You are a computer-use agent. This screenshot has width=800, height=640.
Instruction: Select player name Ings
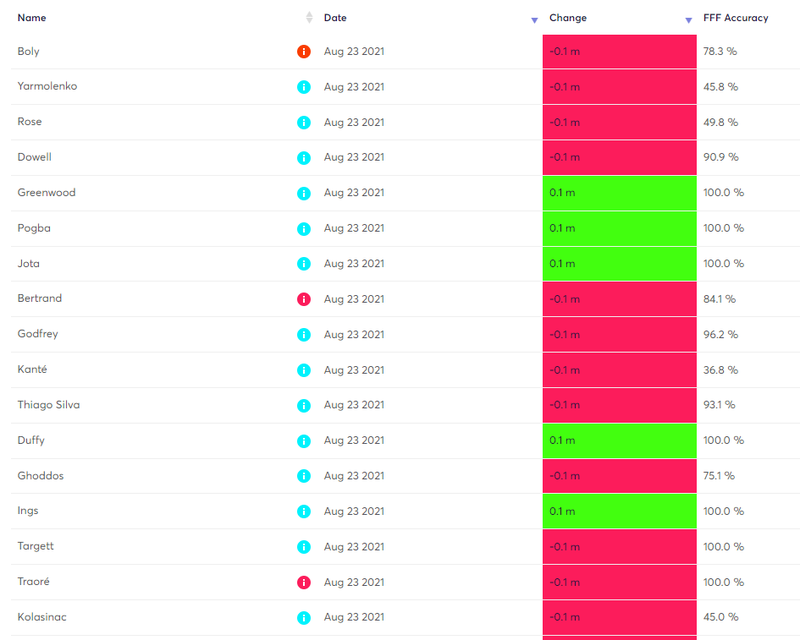pyautogui.click(x=28, y=511)
